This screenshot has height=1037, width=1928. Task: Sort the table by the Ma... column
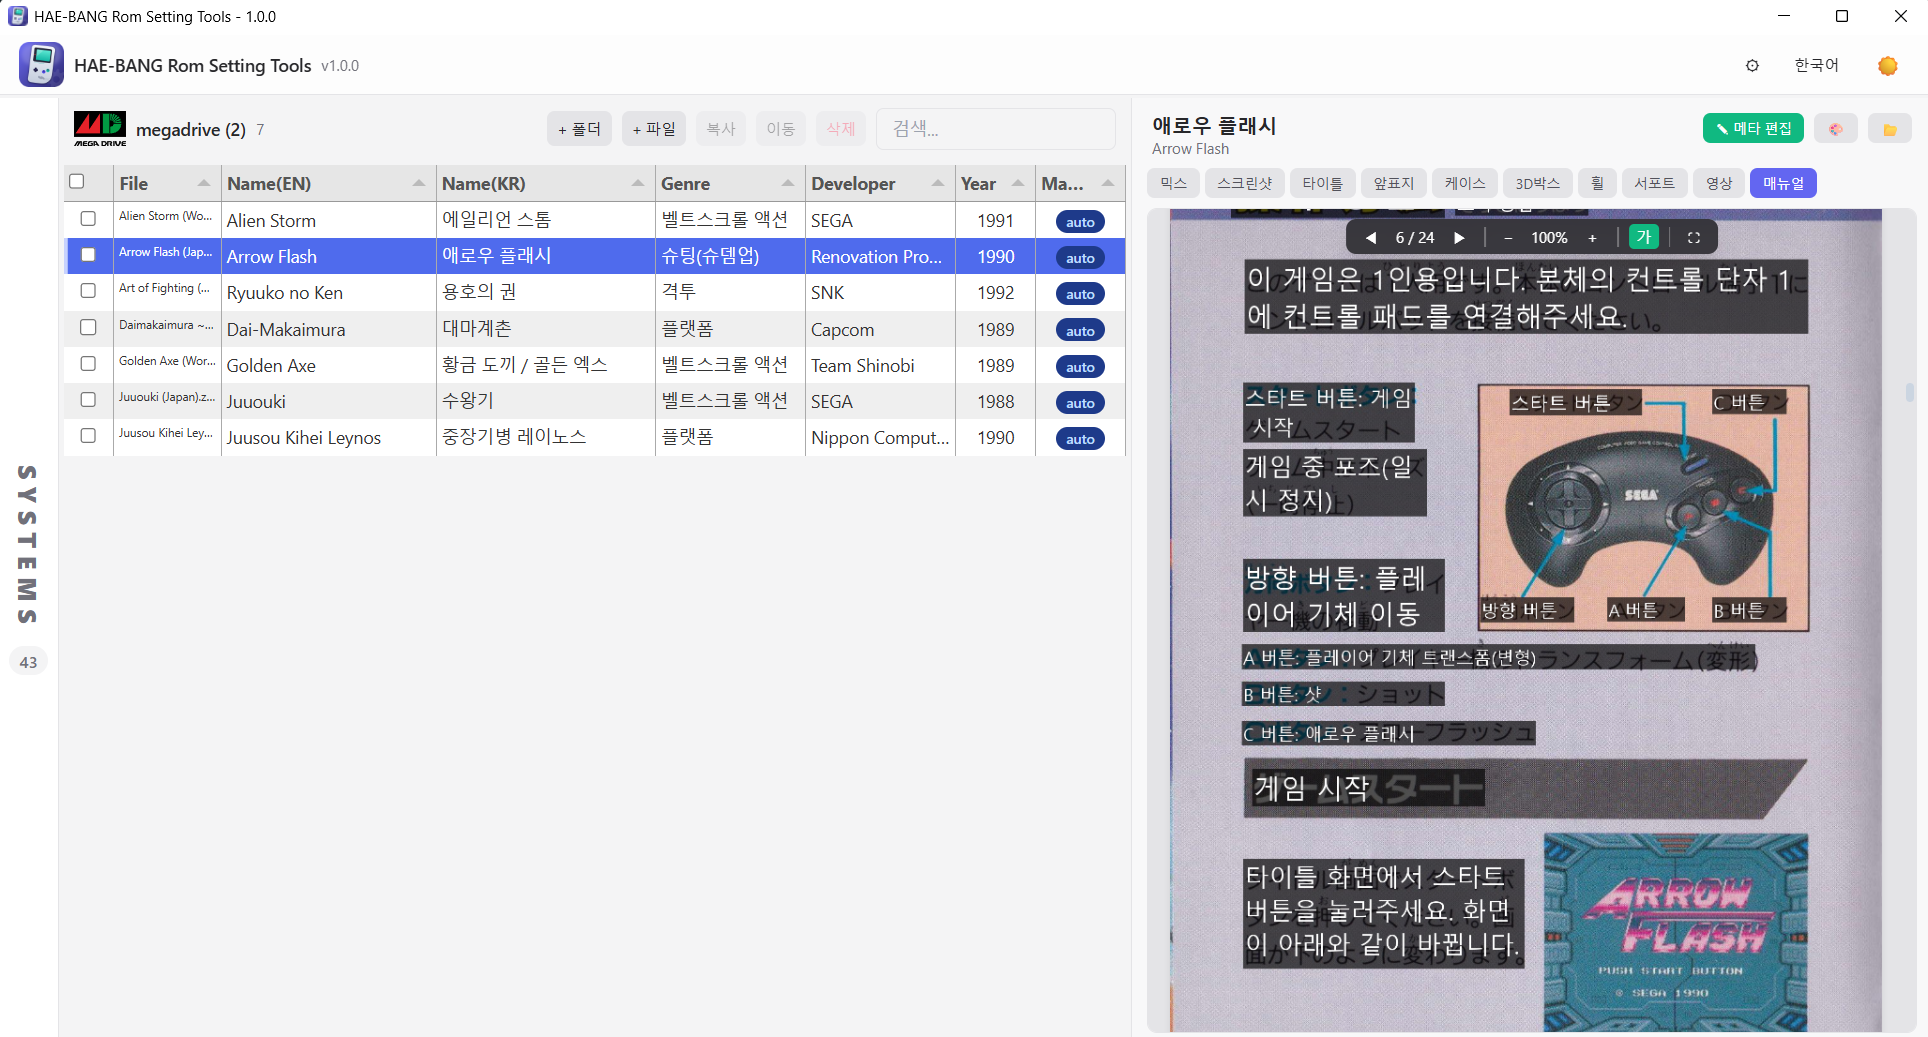pos(1080,184)
